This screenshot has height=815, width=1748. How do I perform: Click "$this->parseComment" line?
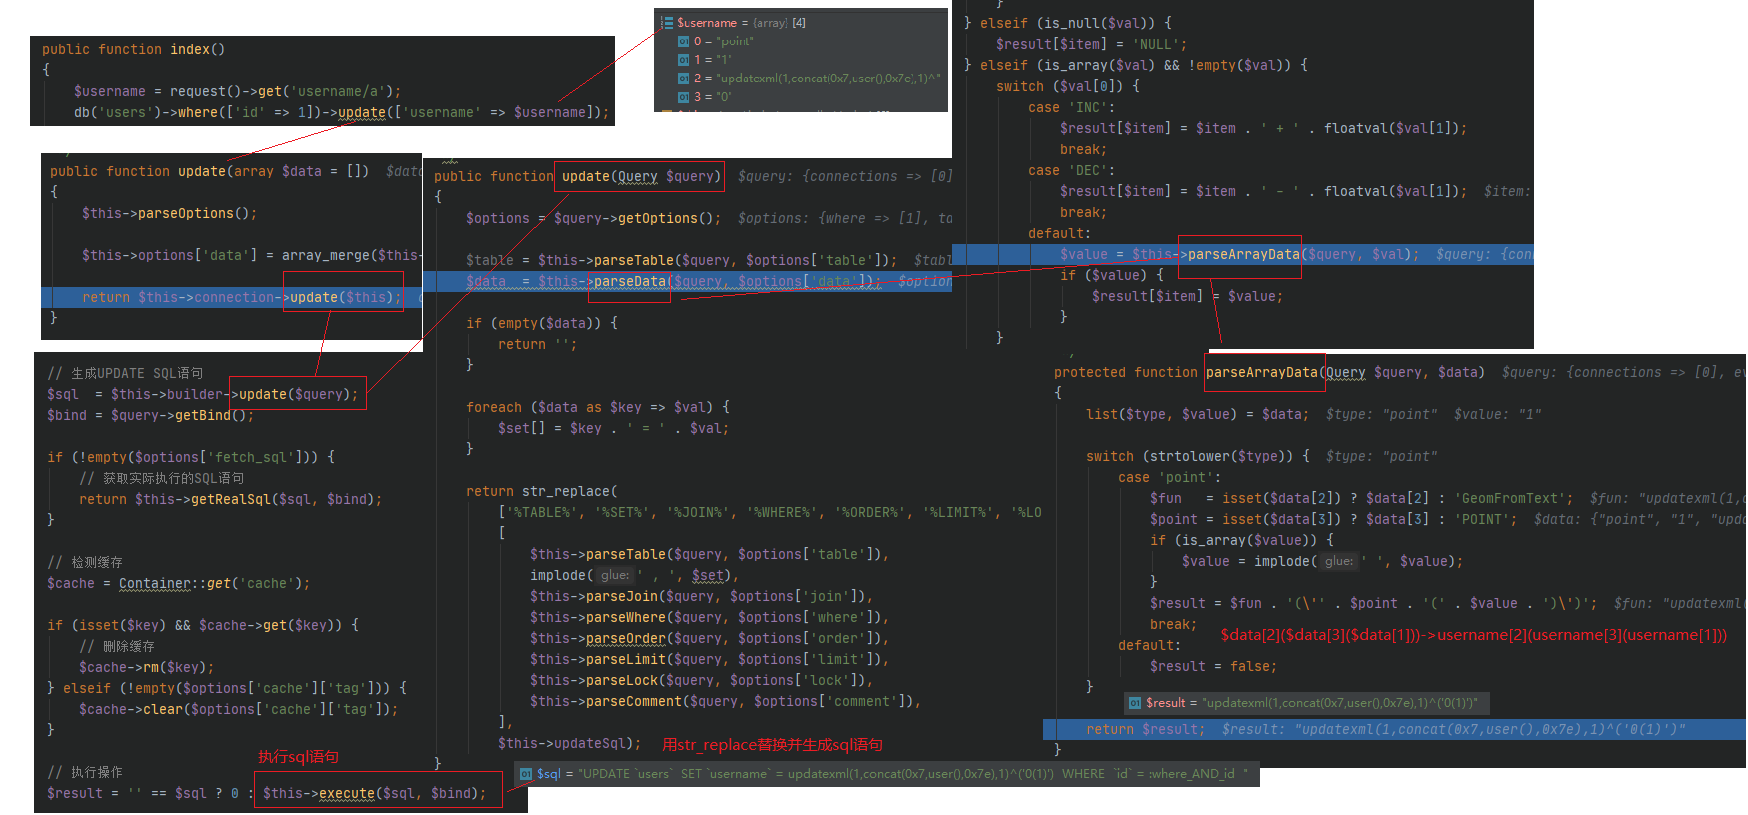click(x=725, y=701)
